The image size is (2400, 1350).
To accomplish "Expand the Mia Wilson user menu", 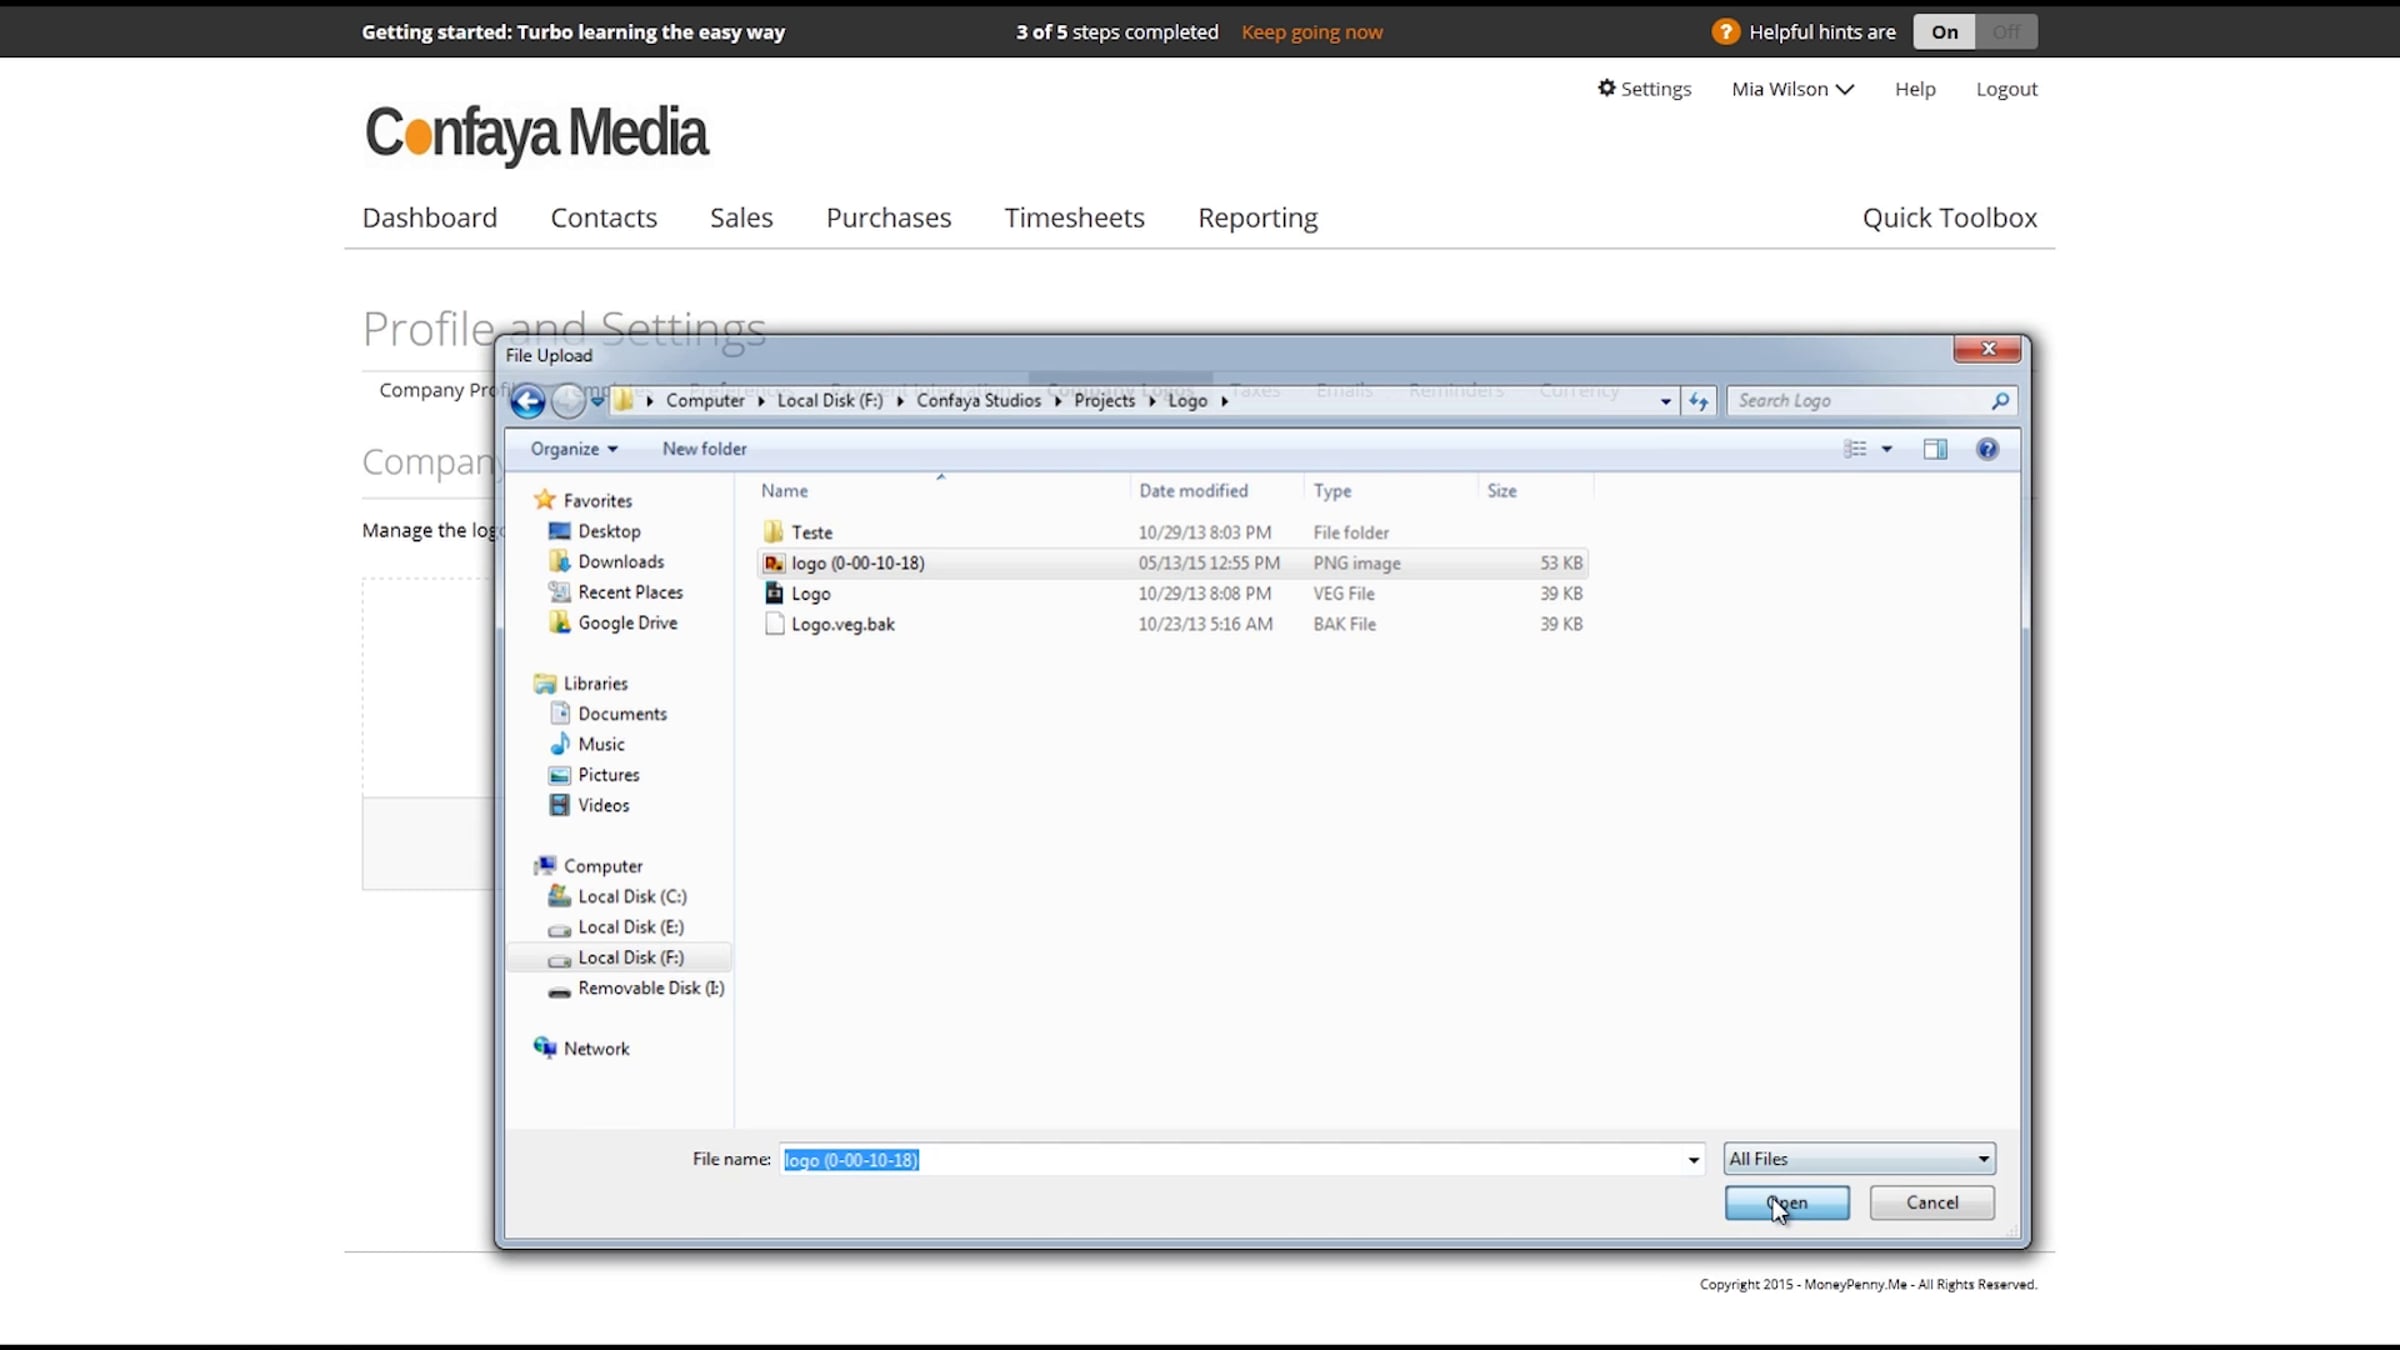I will pyautogui.click(x=1792, y=89).
